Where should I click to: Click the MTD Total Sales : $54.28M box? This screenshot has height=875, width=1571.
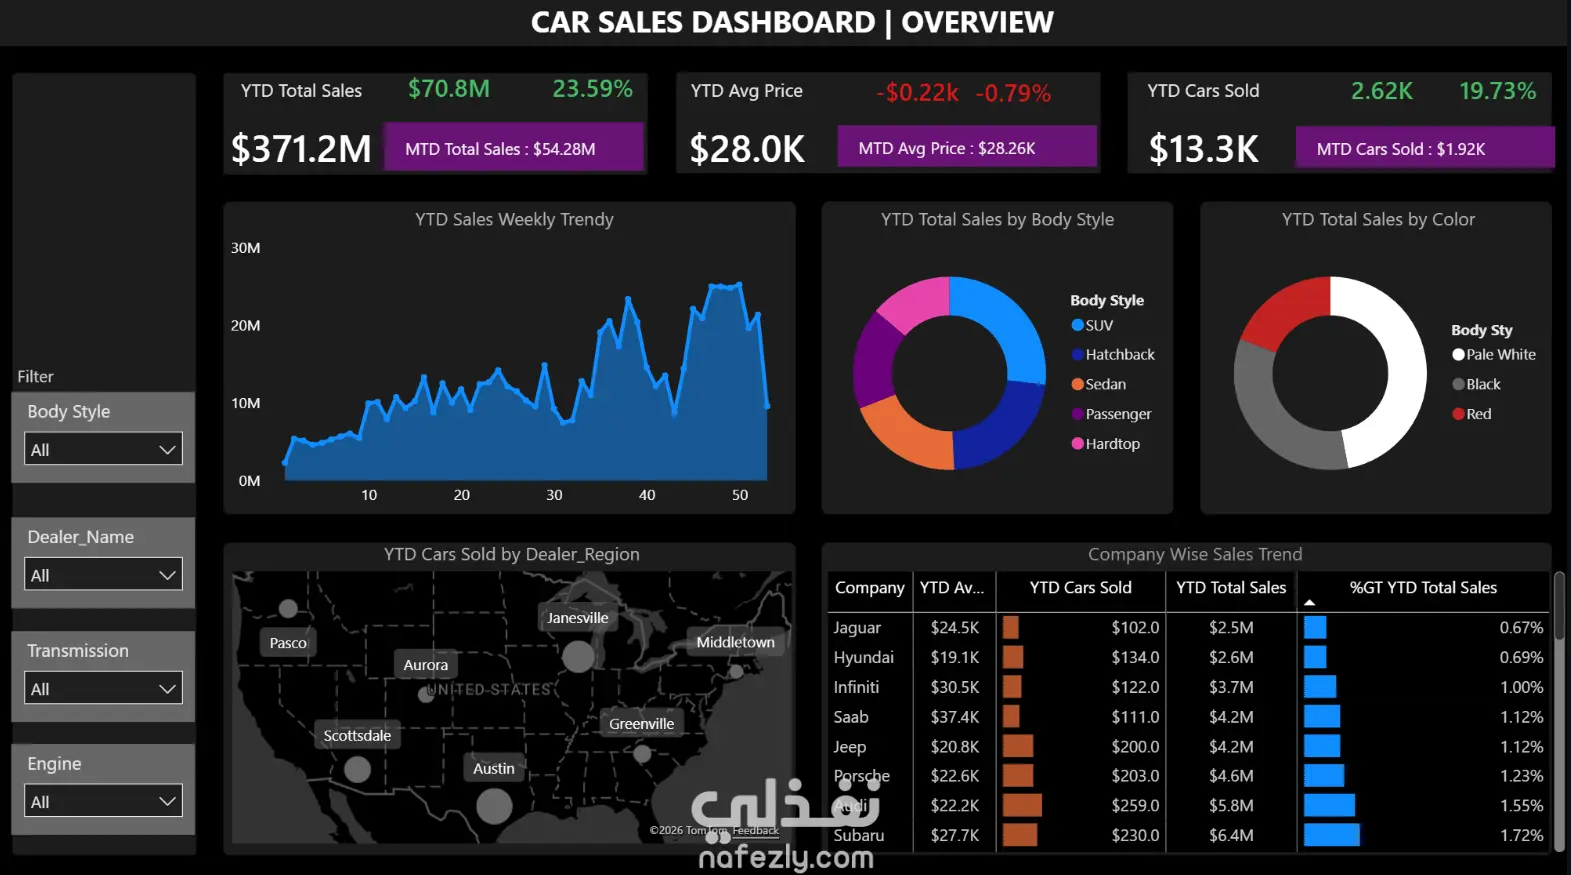click(x=514, y=149)
